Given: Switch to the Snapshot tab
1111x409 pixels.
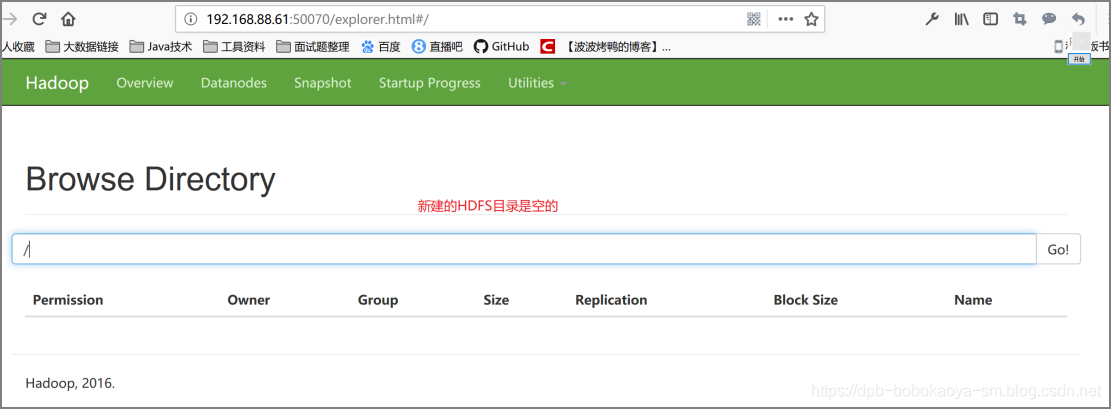Looking at the screenshot, I should (322, 83).
